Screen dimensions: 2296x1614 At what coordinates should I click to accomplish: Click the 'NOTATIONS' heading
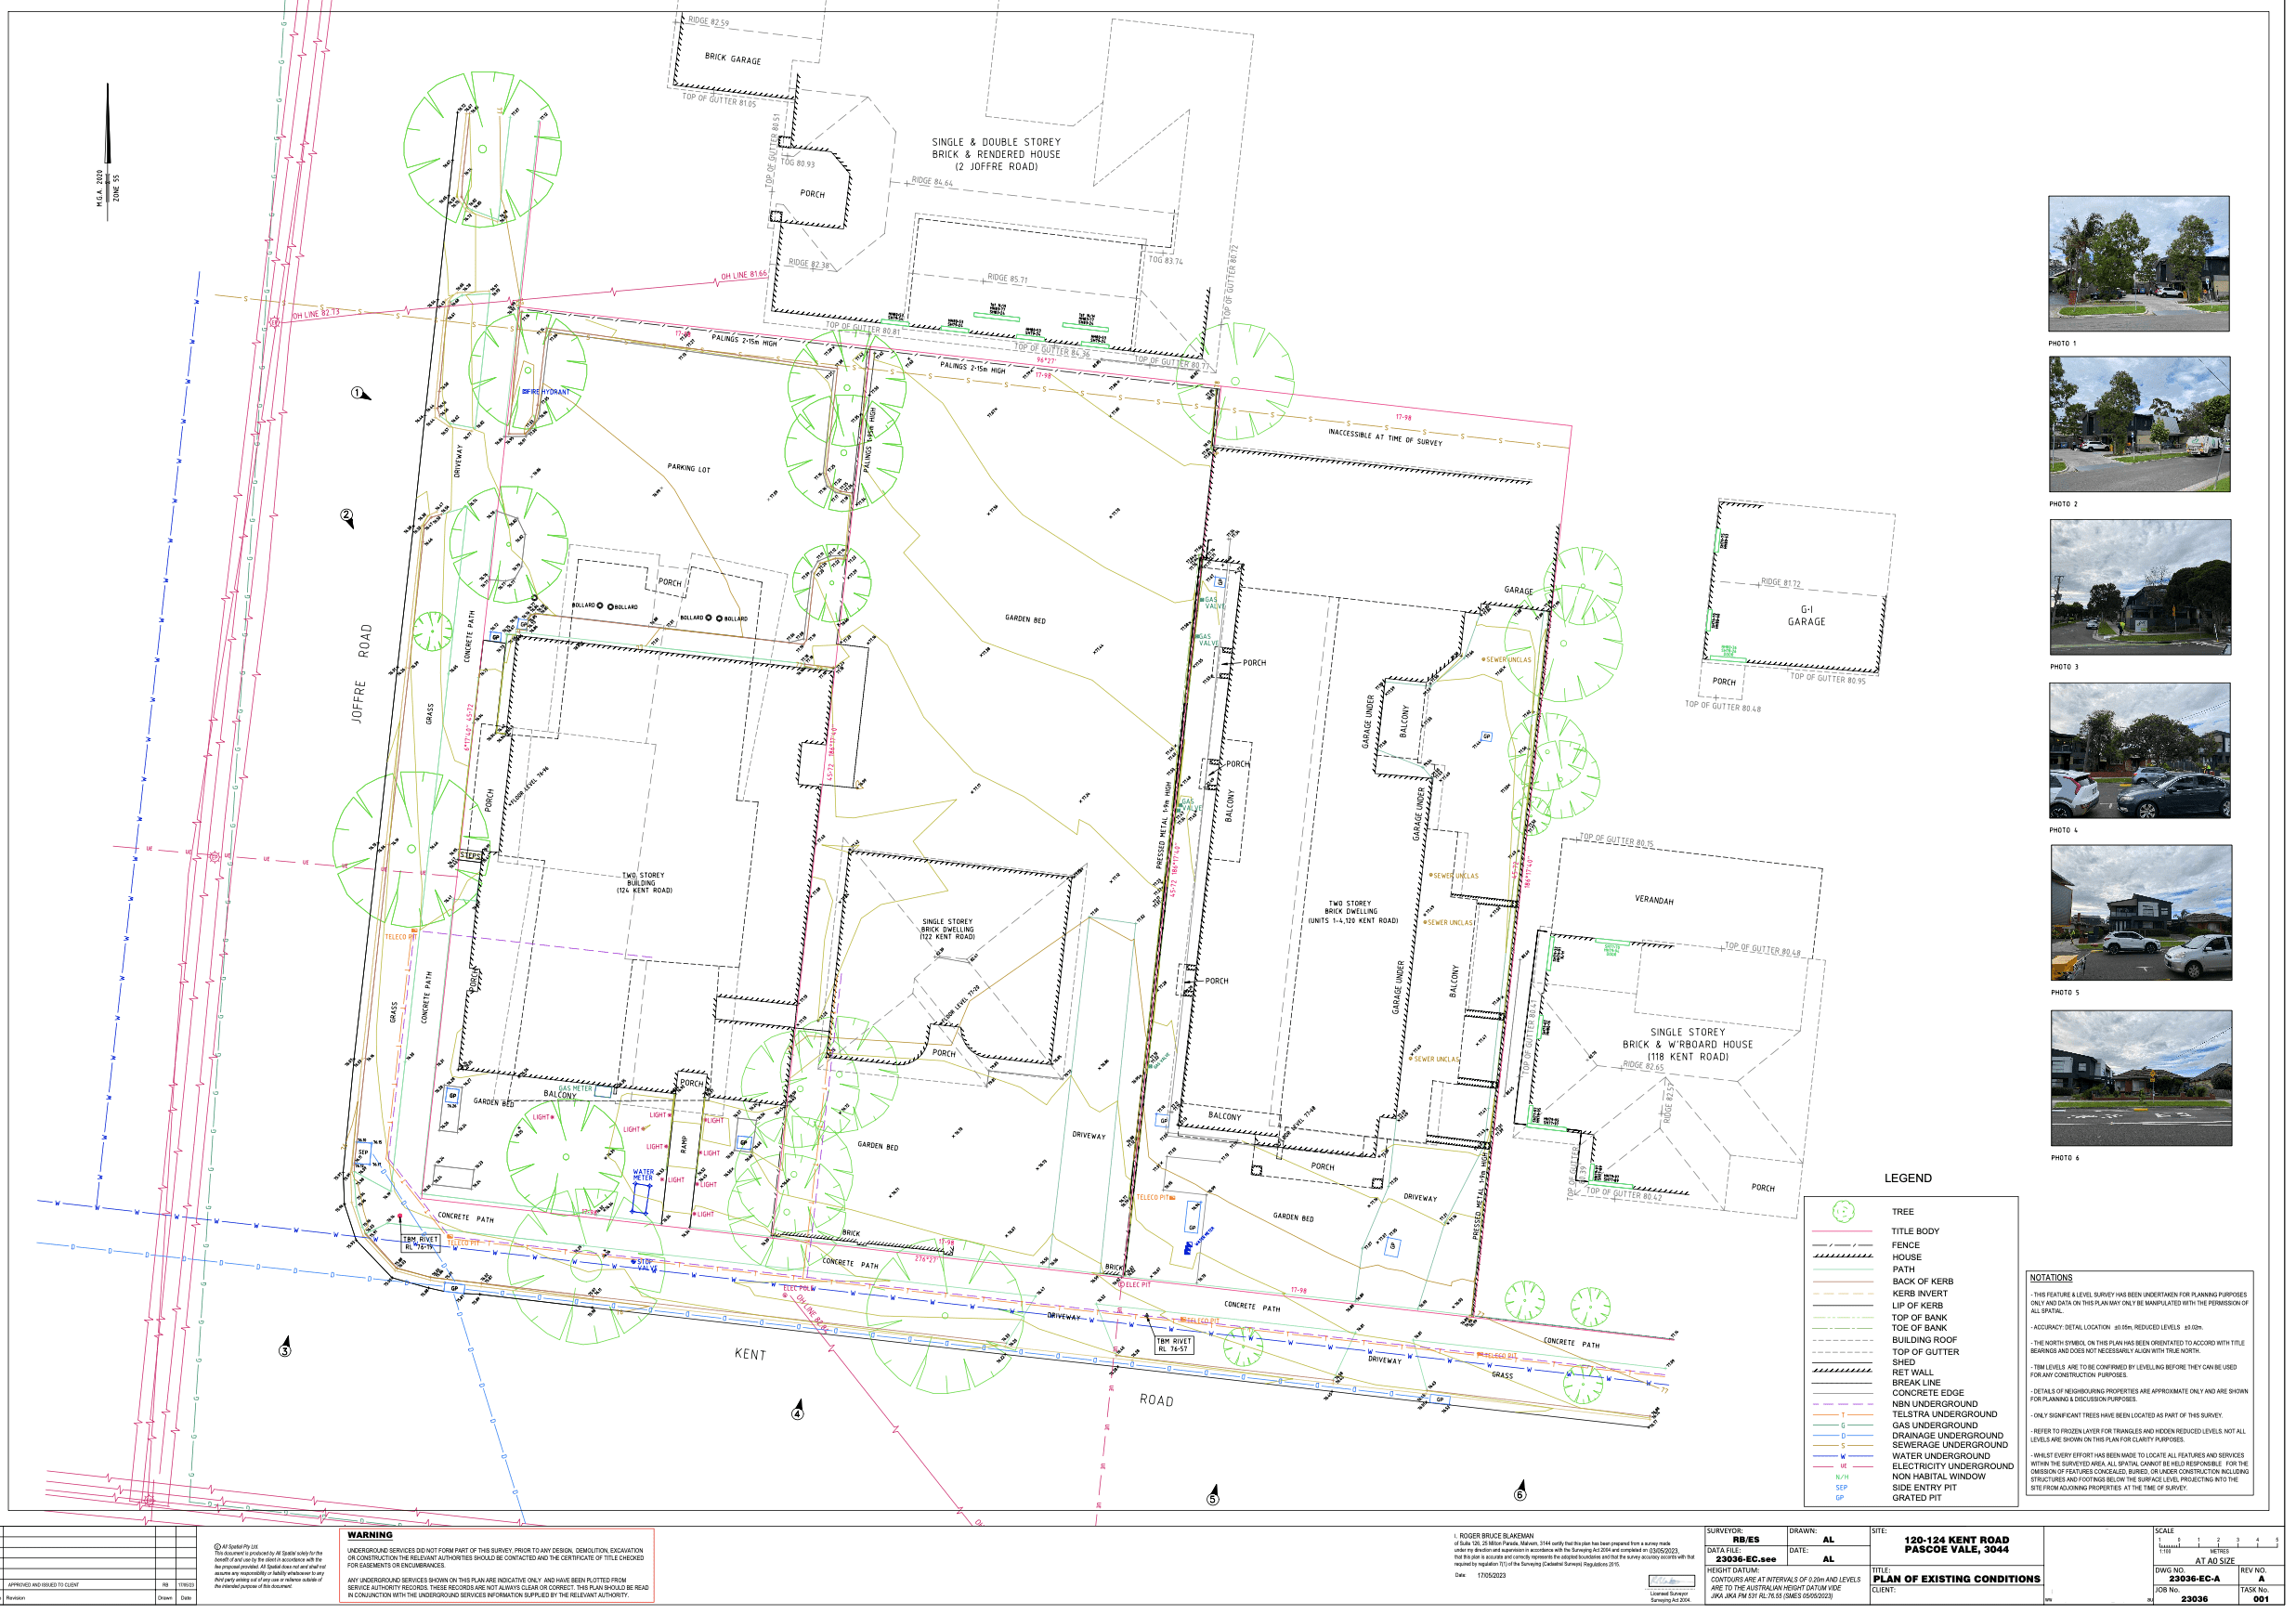tap(2051, 1278)
